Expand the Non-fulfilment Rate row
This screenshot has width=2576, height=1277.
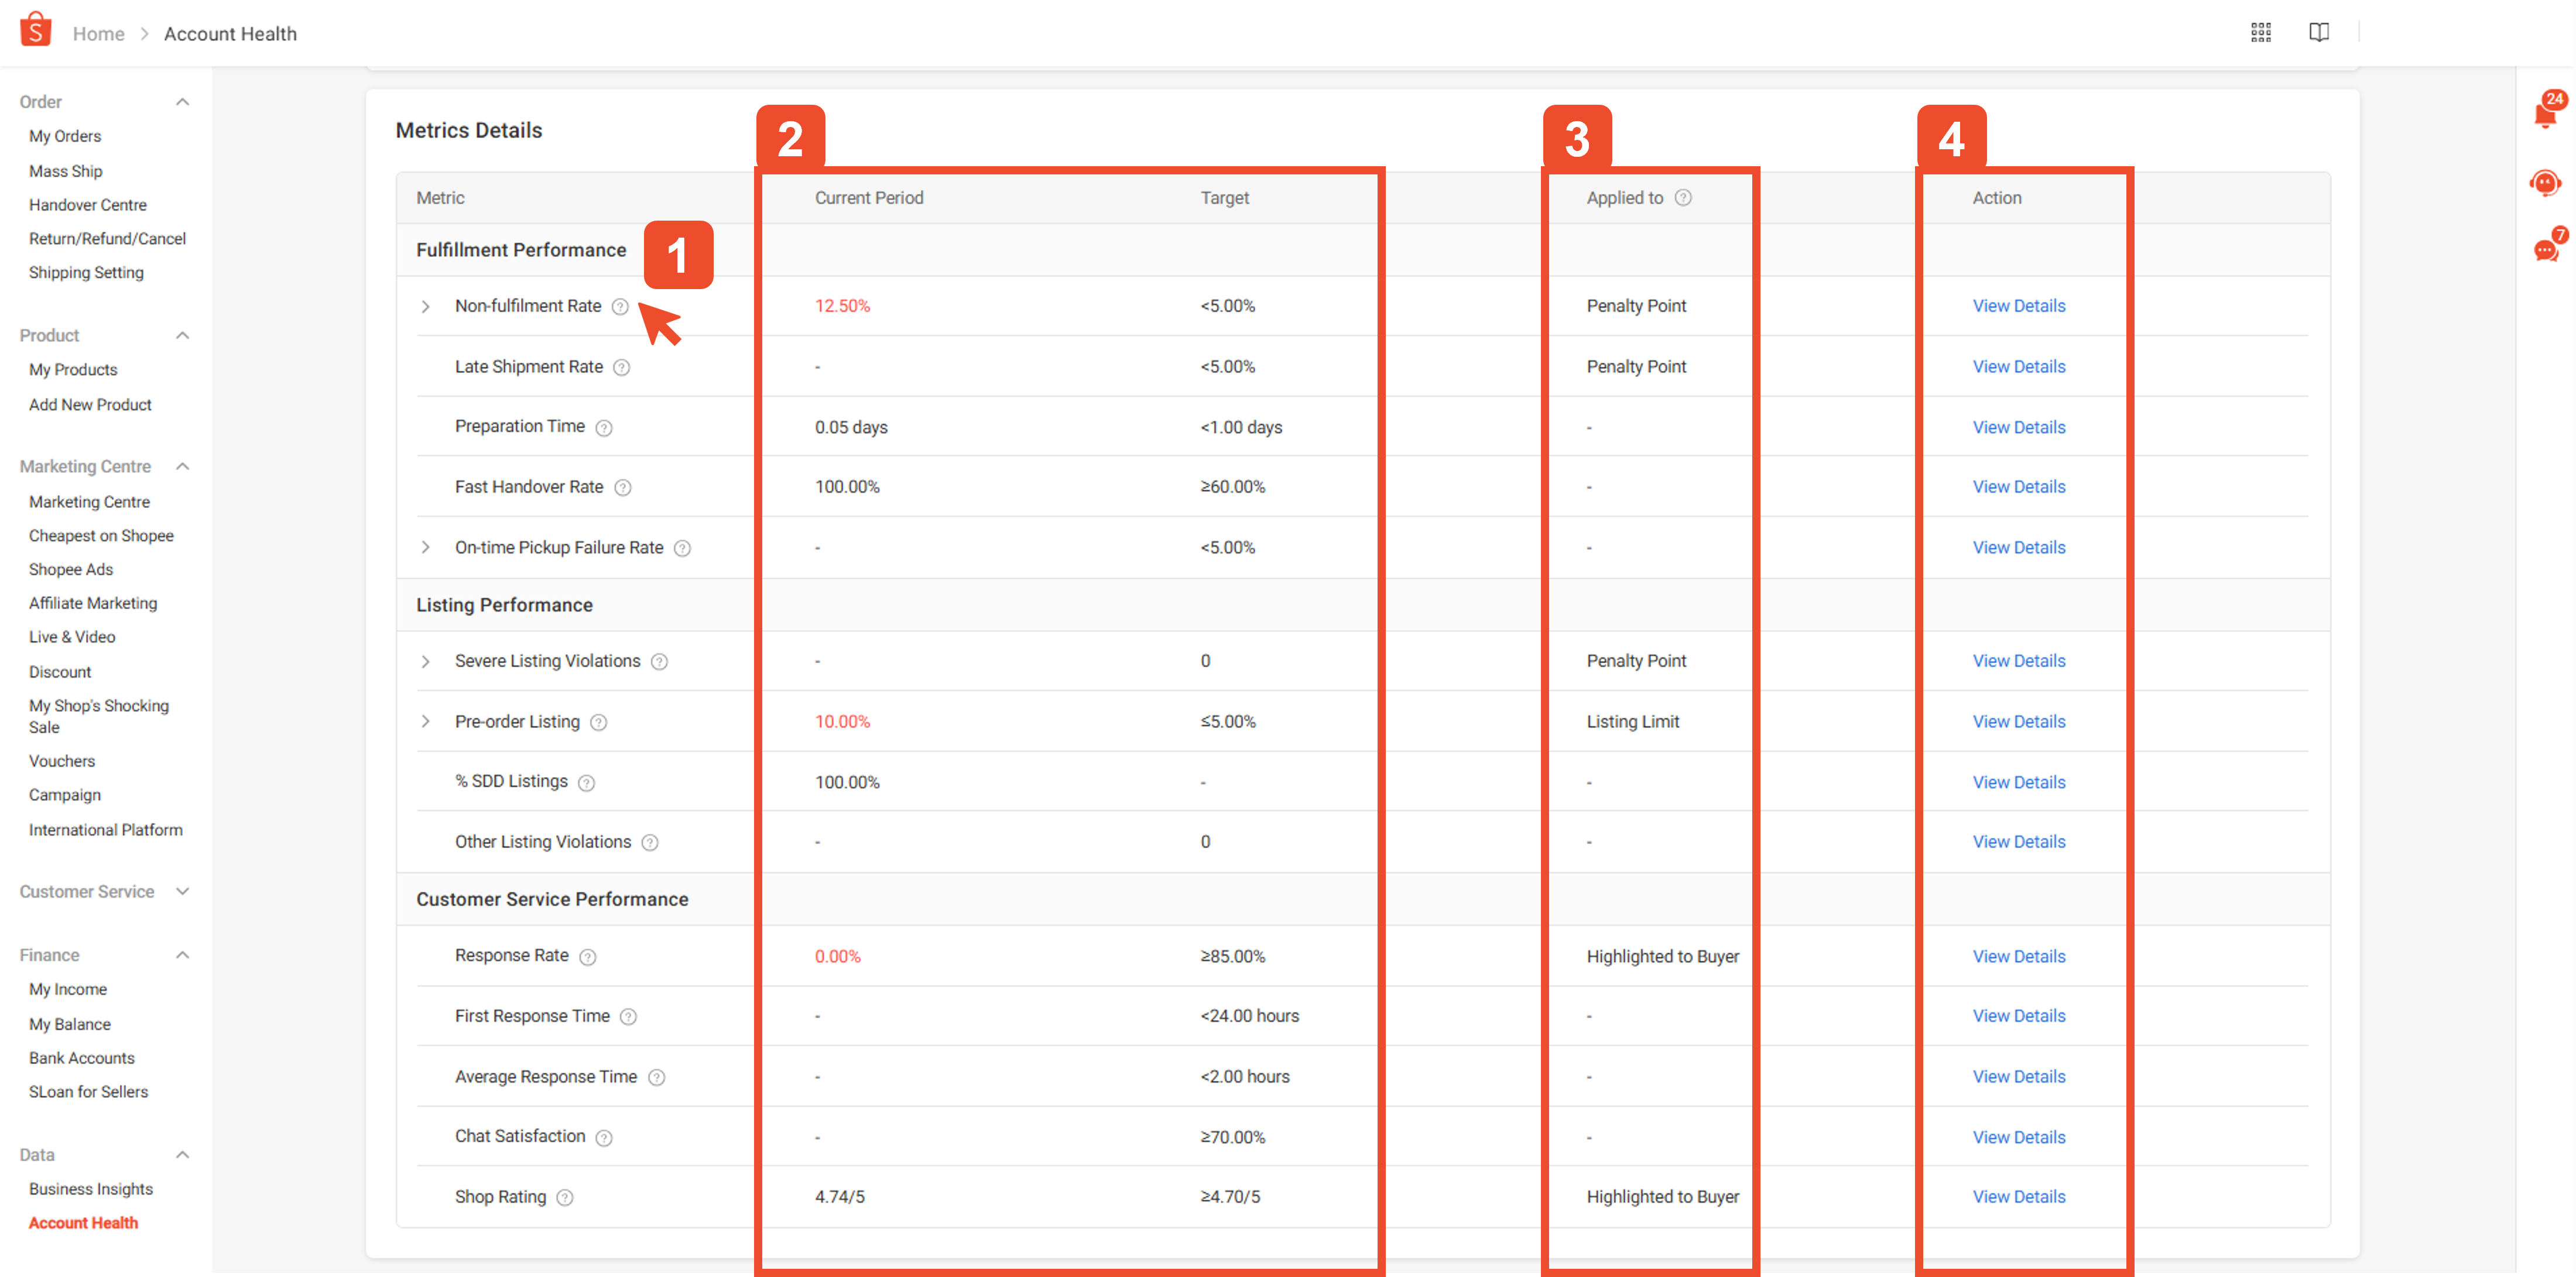(x=426, y=307)
